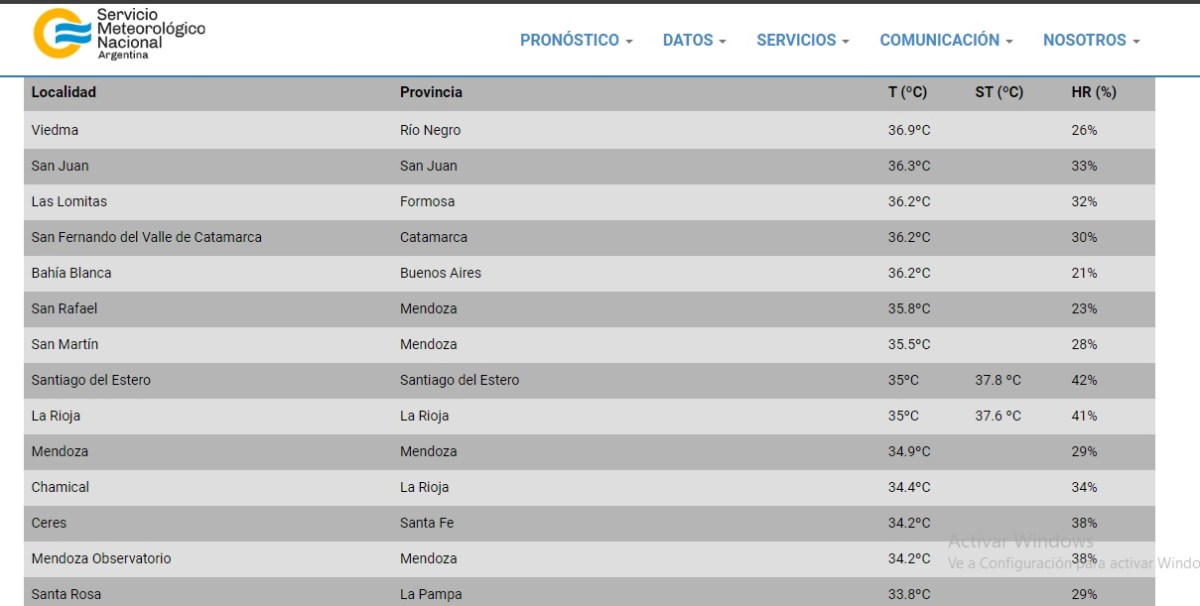Select the Chamical locality row
Screen dimensions: 1200x606
pos(60,487)
